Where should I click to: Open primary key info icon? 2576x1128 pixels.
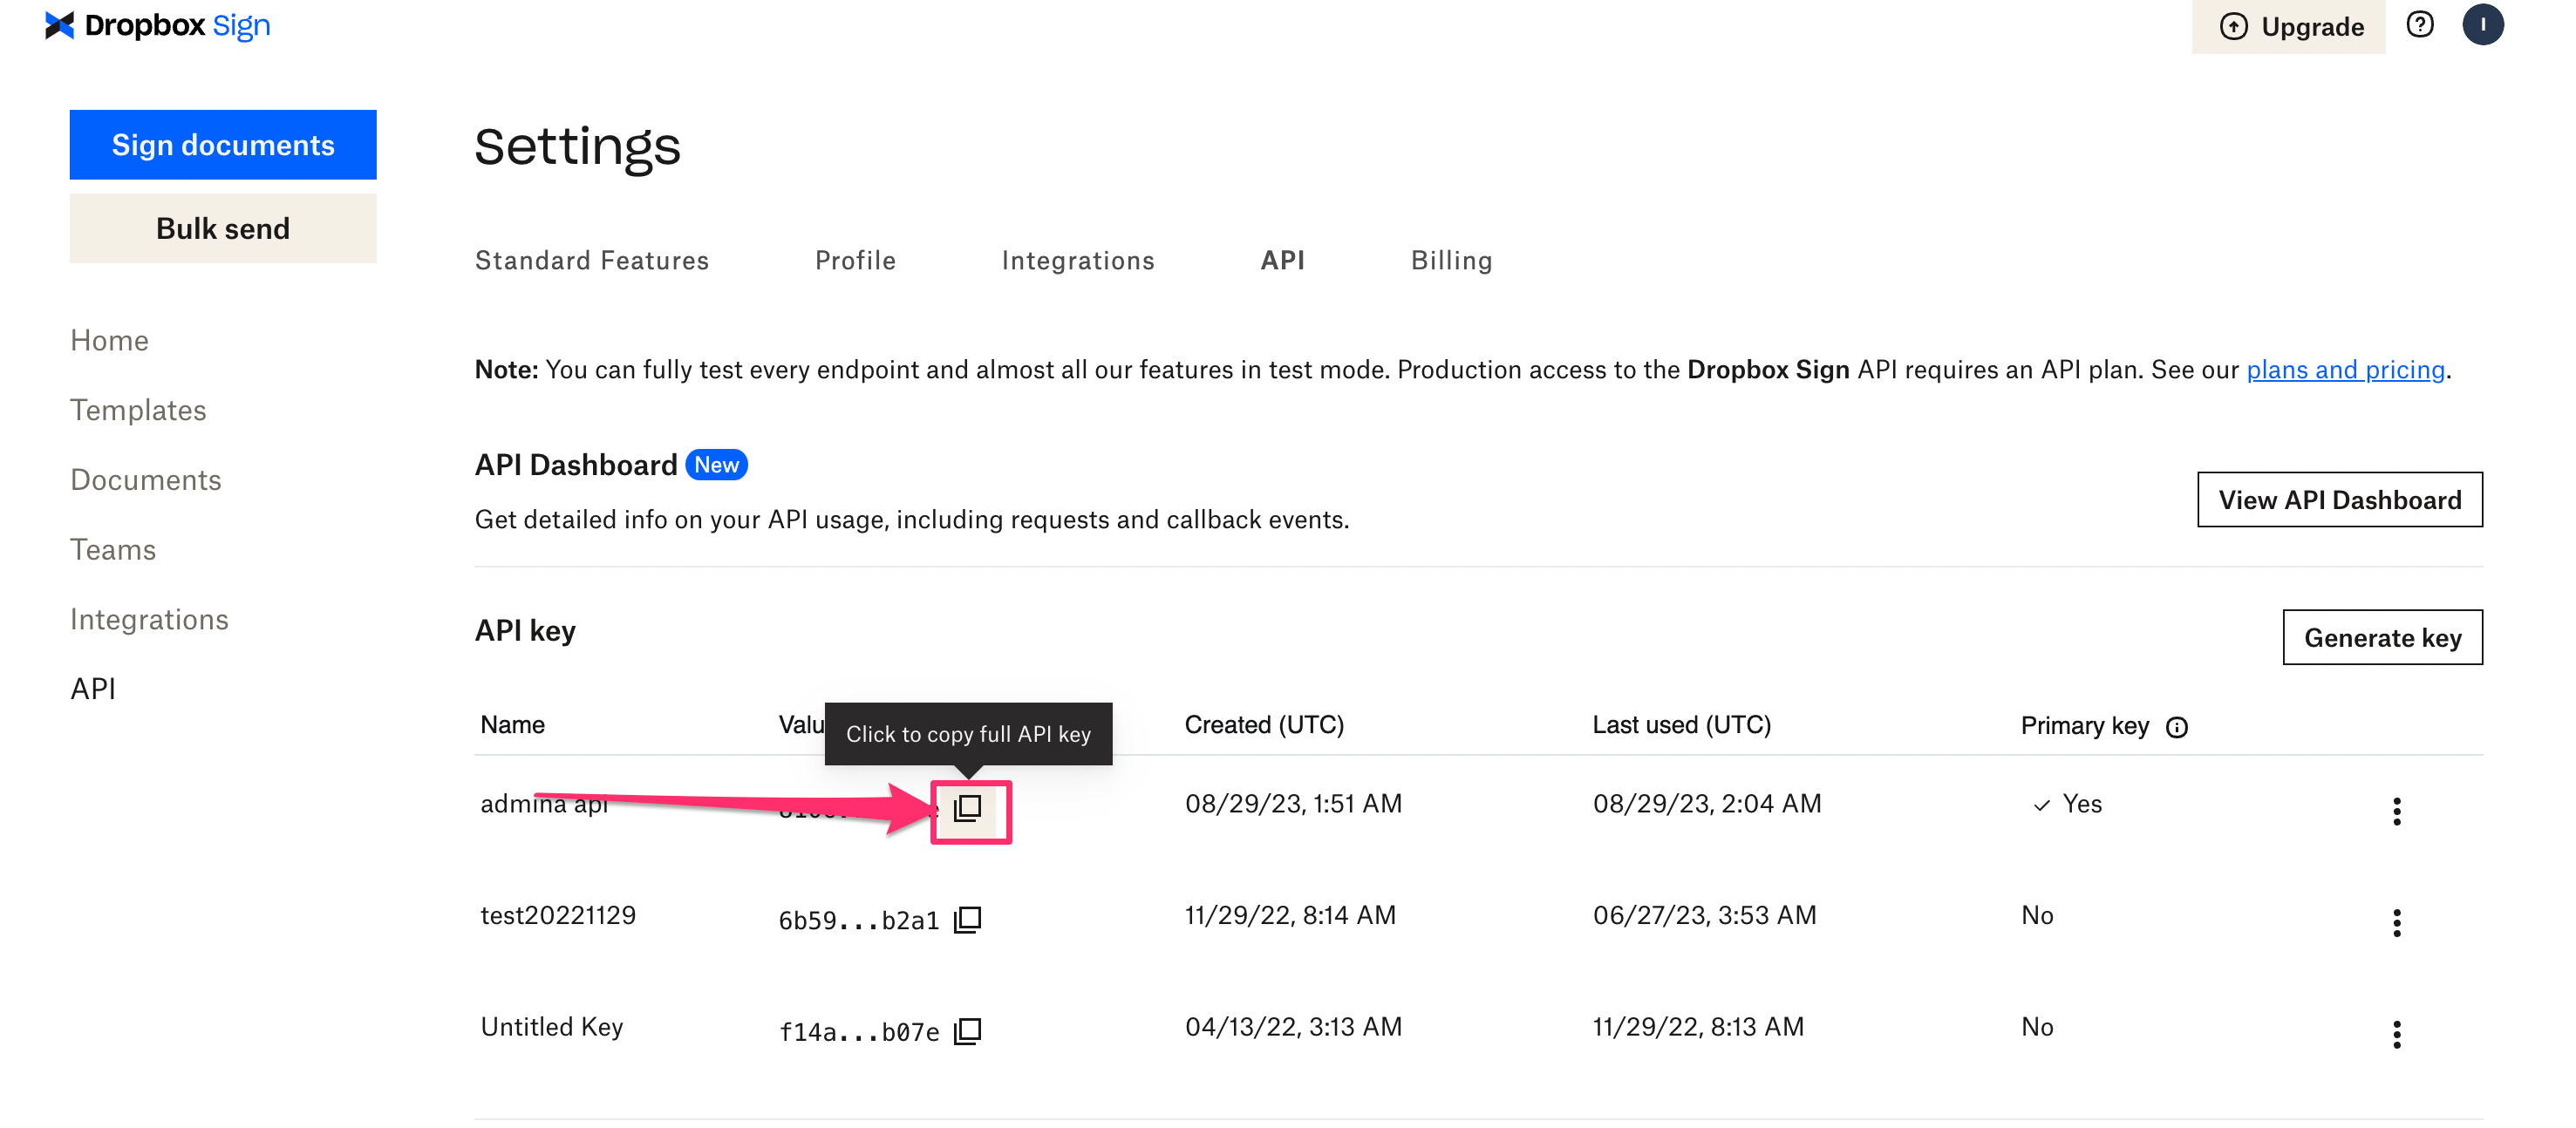[2177, 727]
